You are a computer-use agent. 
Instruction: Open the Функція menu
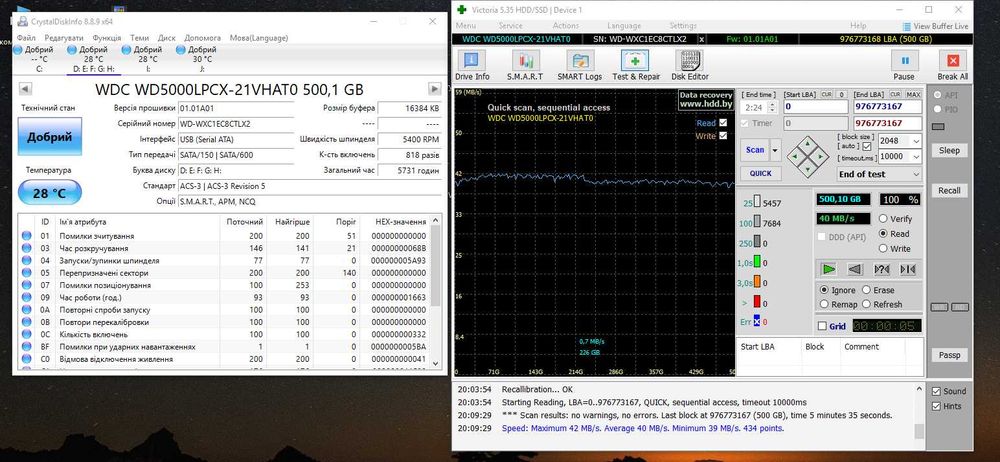click(x=107, y=38)
